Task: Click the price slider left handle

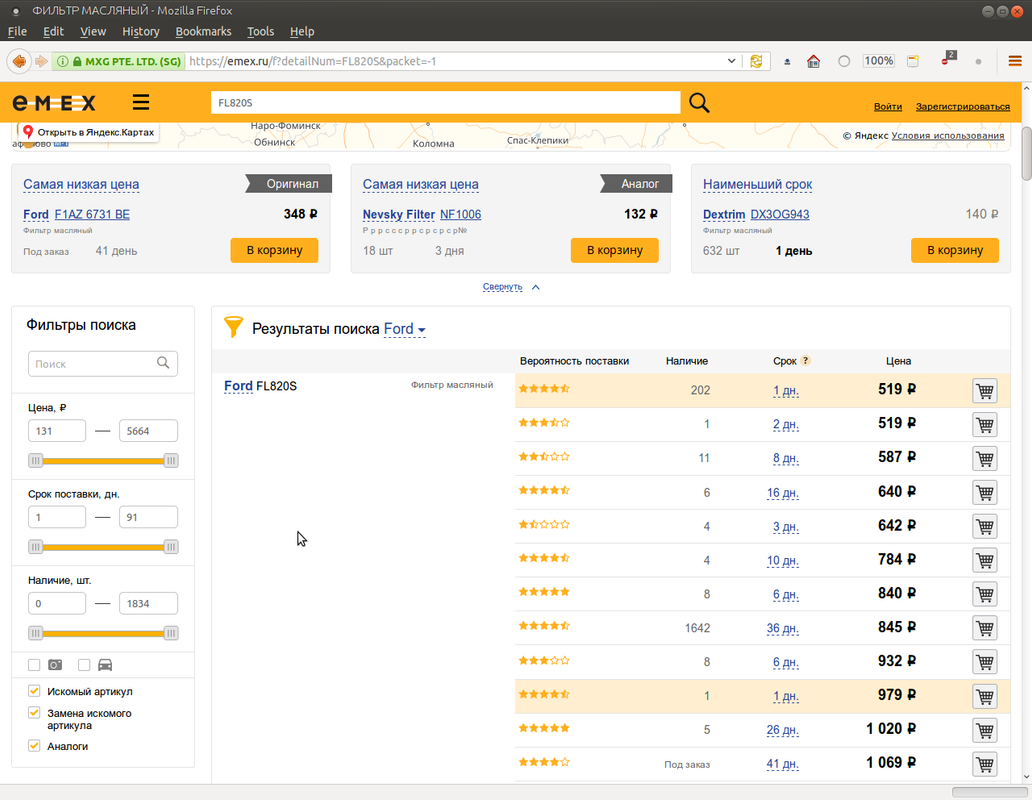Action: pyautogui.click(x=36, y=461)
